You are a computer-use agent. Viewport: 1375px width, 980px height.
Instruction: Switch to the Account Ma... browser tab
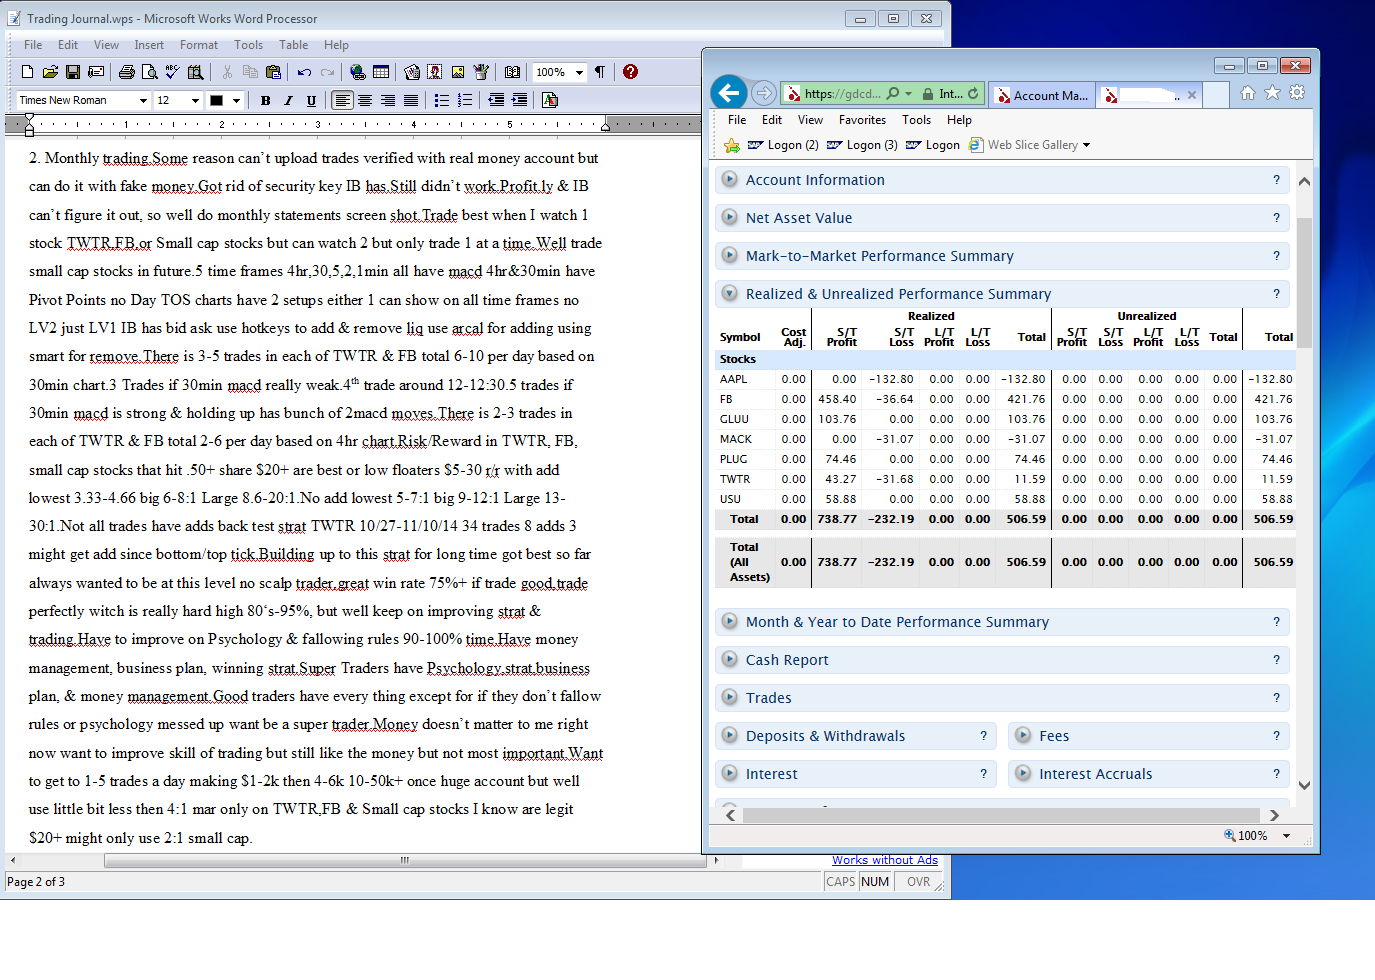(1043, 95)
